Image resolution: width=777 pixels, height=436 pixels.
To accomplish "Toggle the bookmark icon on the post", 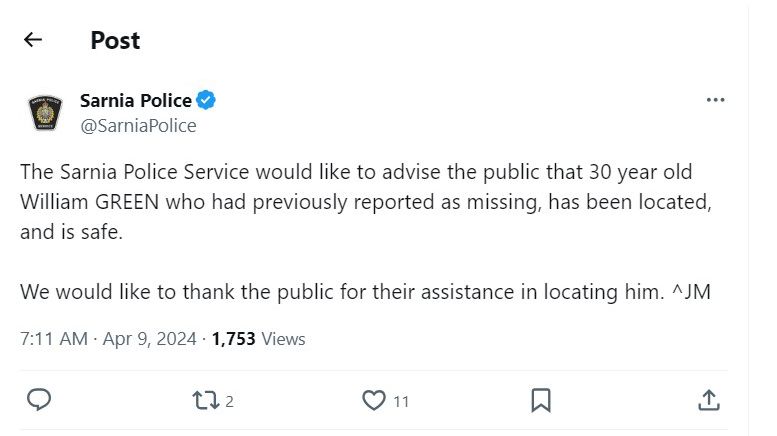I will pyautogui.click(x=540, y=401).
